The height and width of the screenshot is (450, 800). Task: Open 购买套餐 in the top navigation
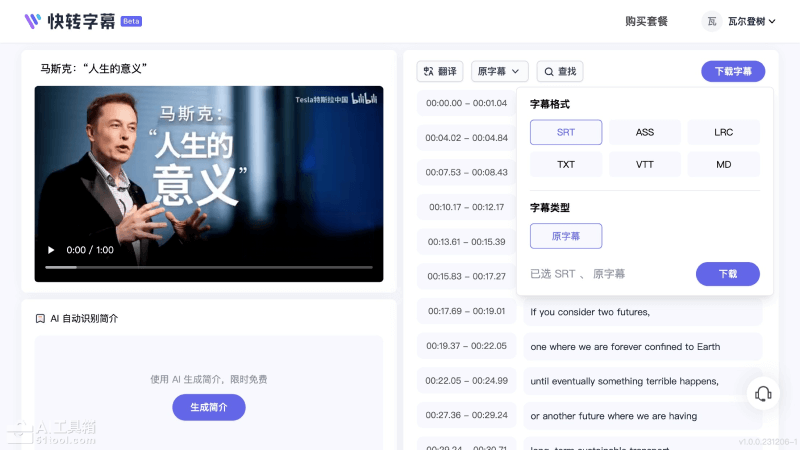[646, 21]
